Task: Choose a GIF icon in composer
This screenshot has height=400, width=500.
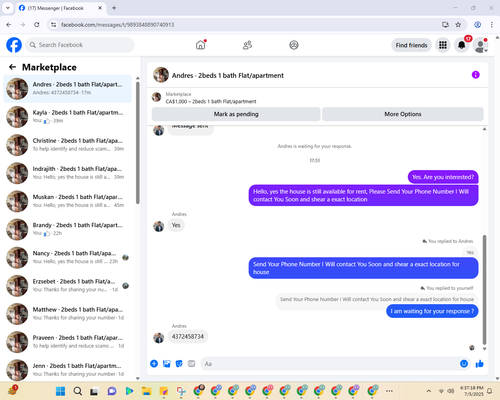Action: point(191,364)
